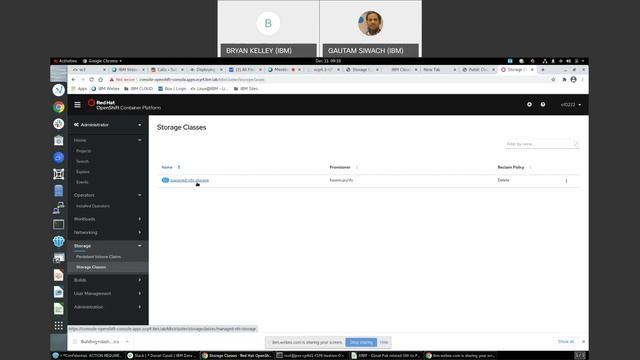Screen dimensions: 640x360
Task: Open Explore in the sidebar
Action: coord(83,172)
